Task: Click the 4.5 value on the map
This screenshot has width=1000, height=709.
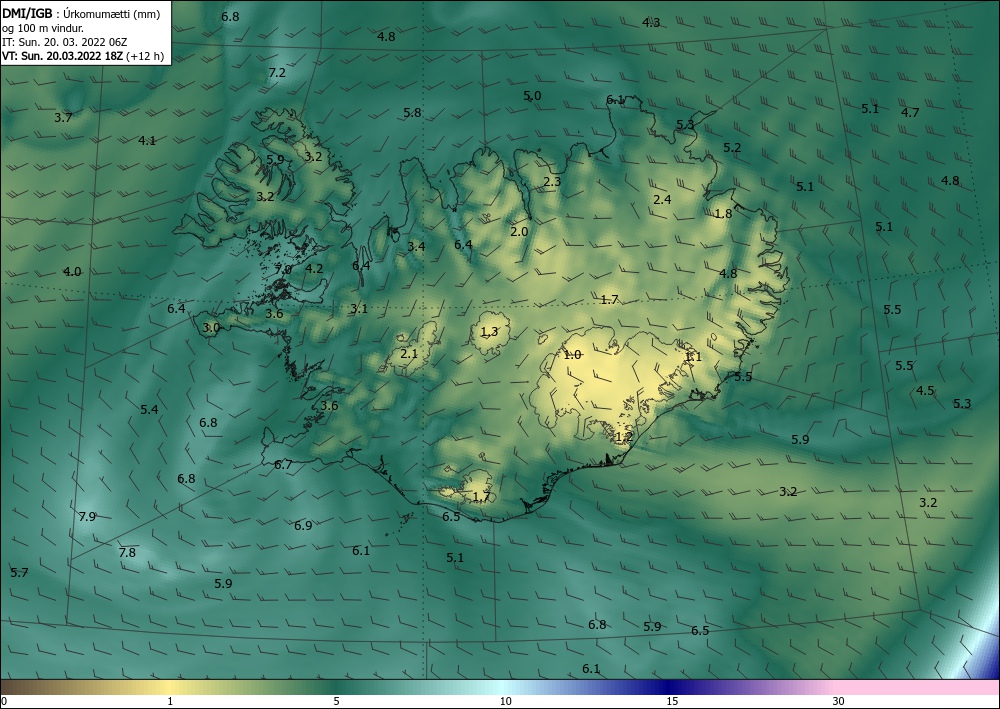Action: (x=925, y=391)
